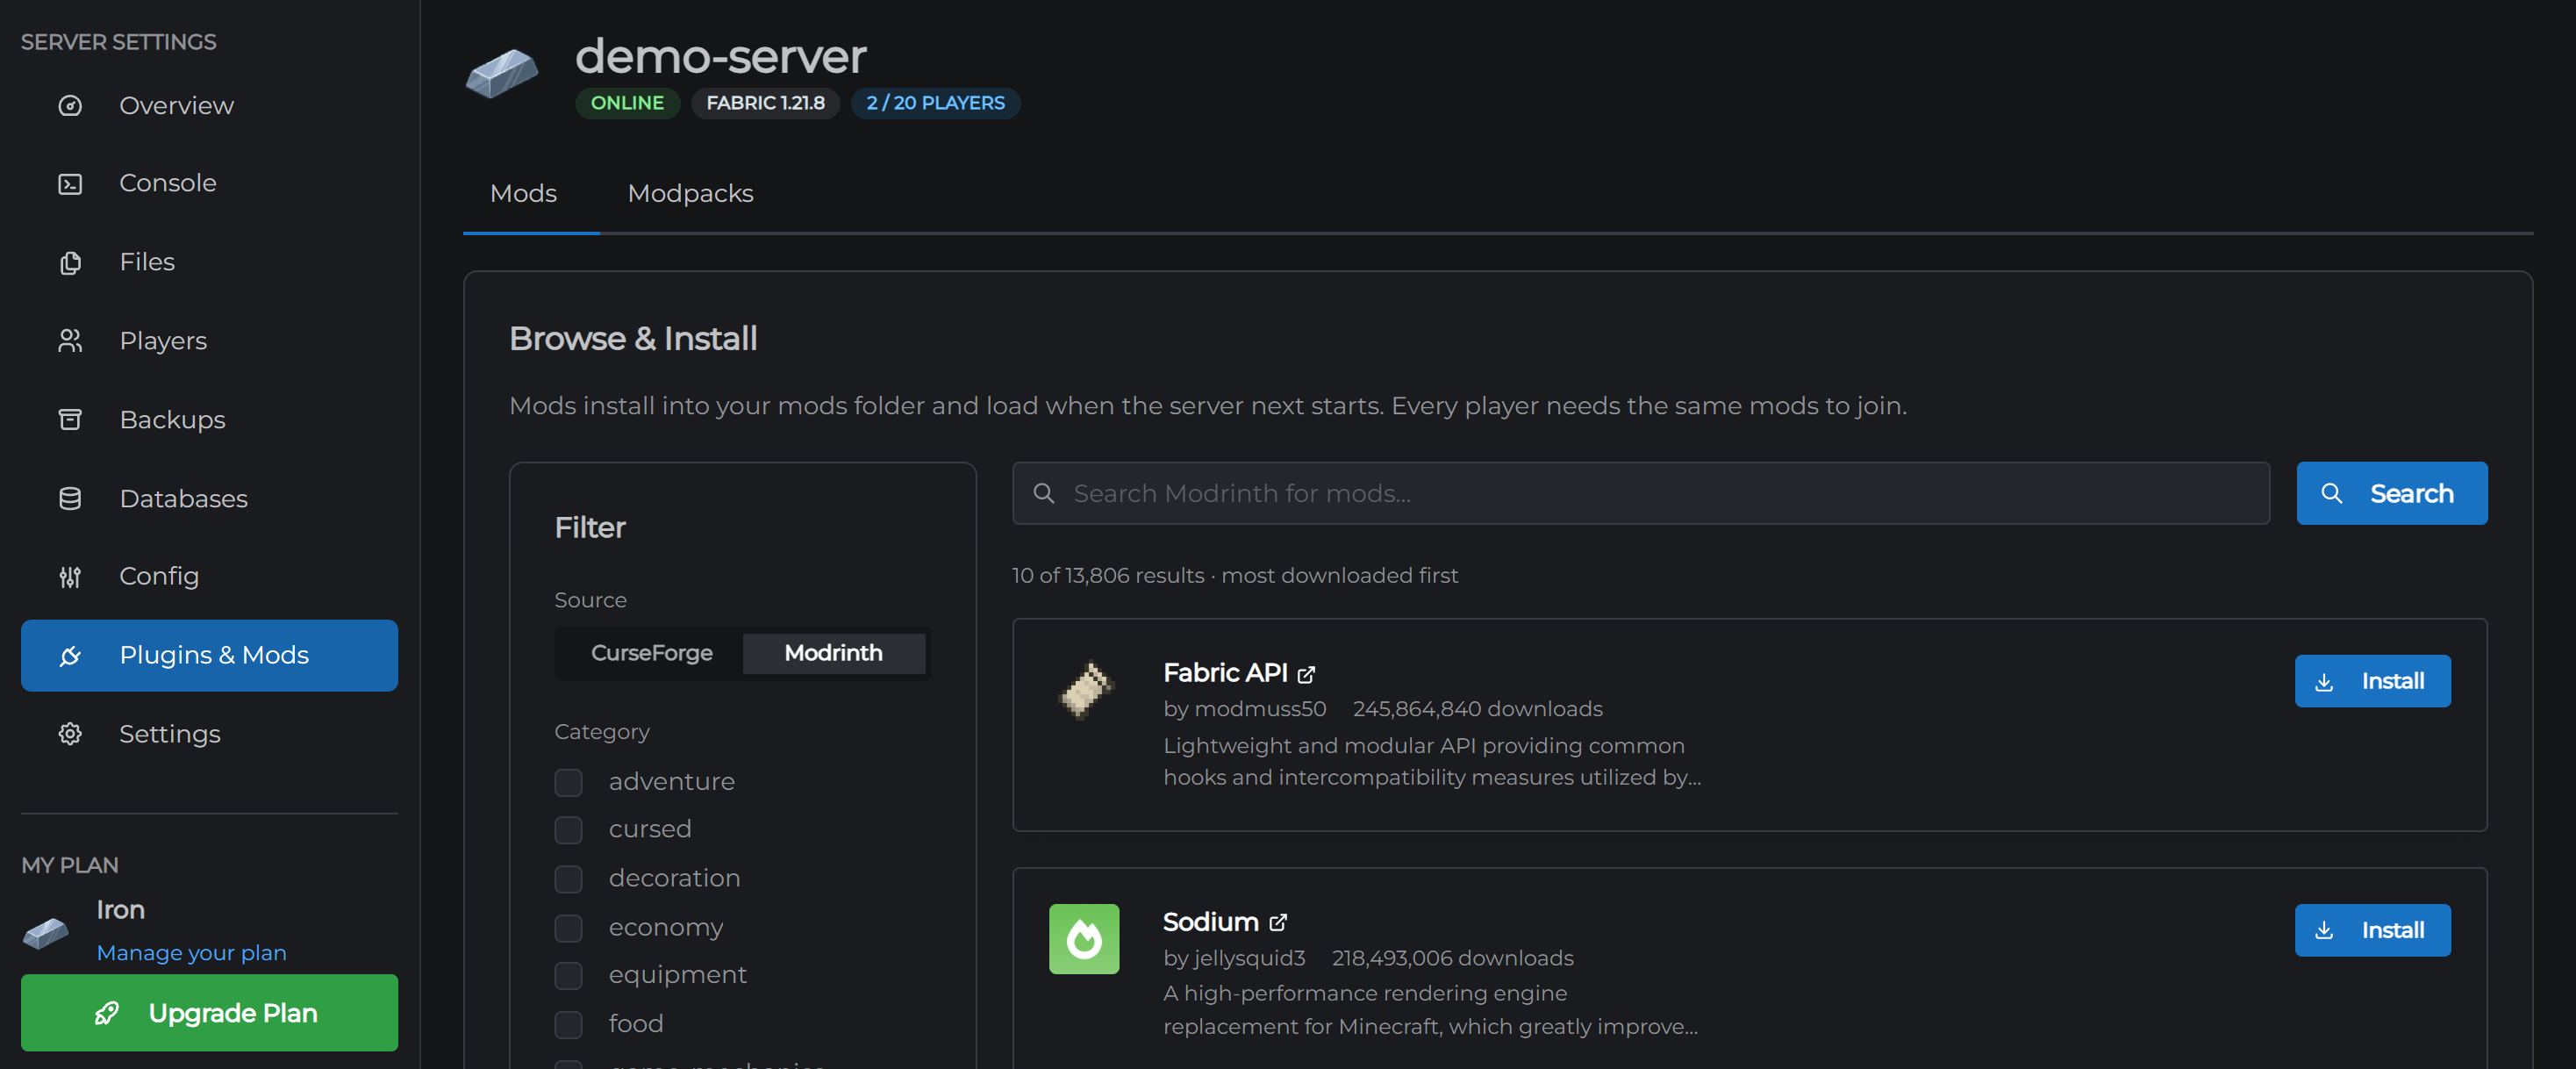Switch source to CurseForge
This screenshot has width=2576, height=1069.
651,653
